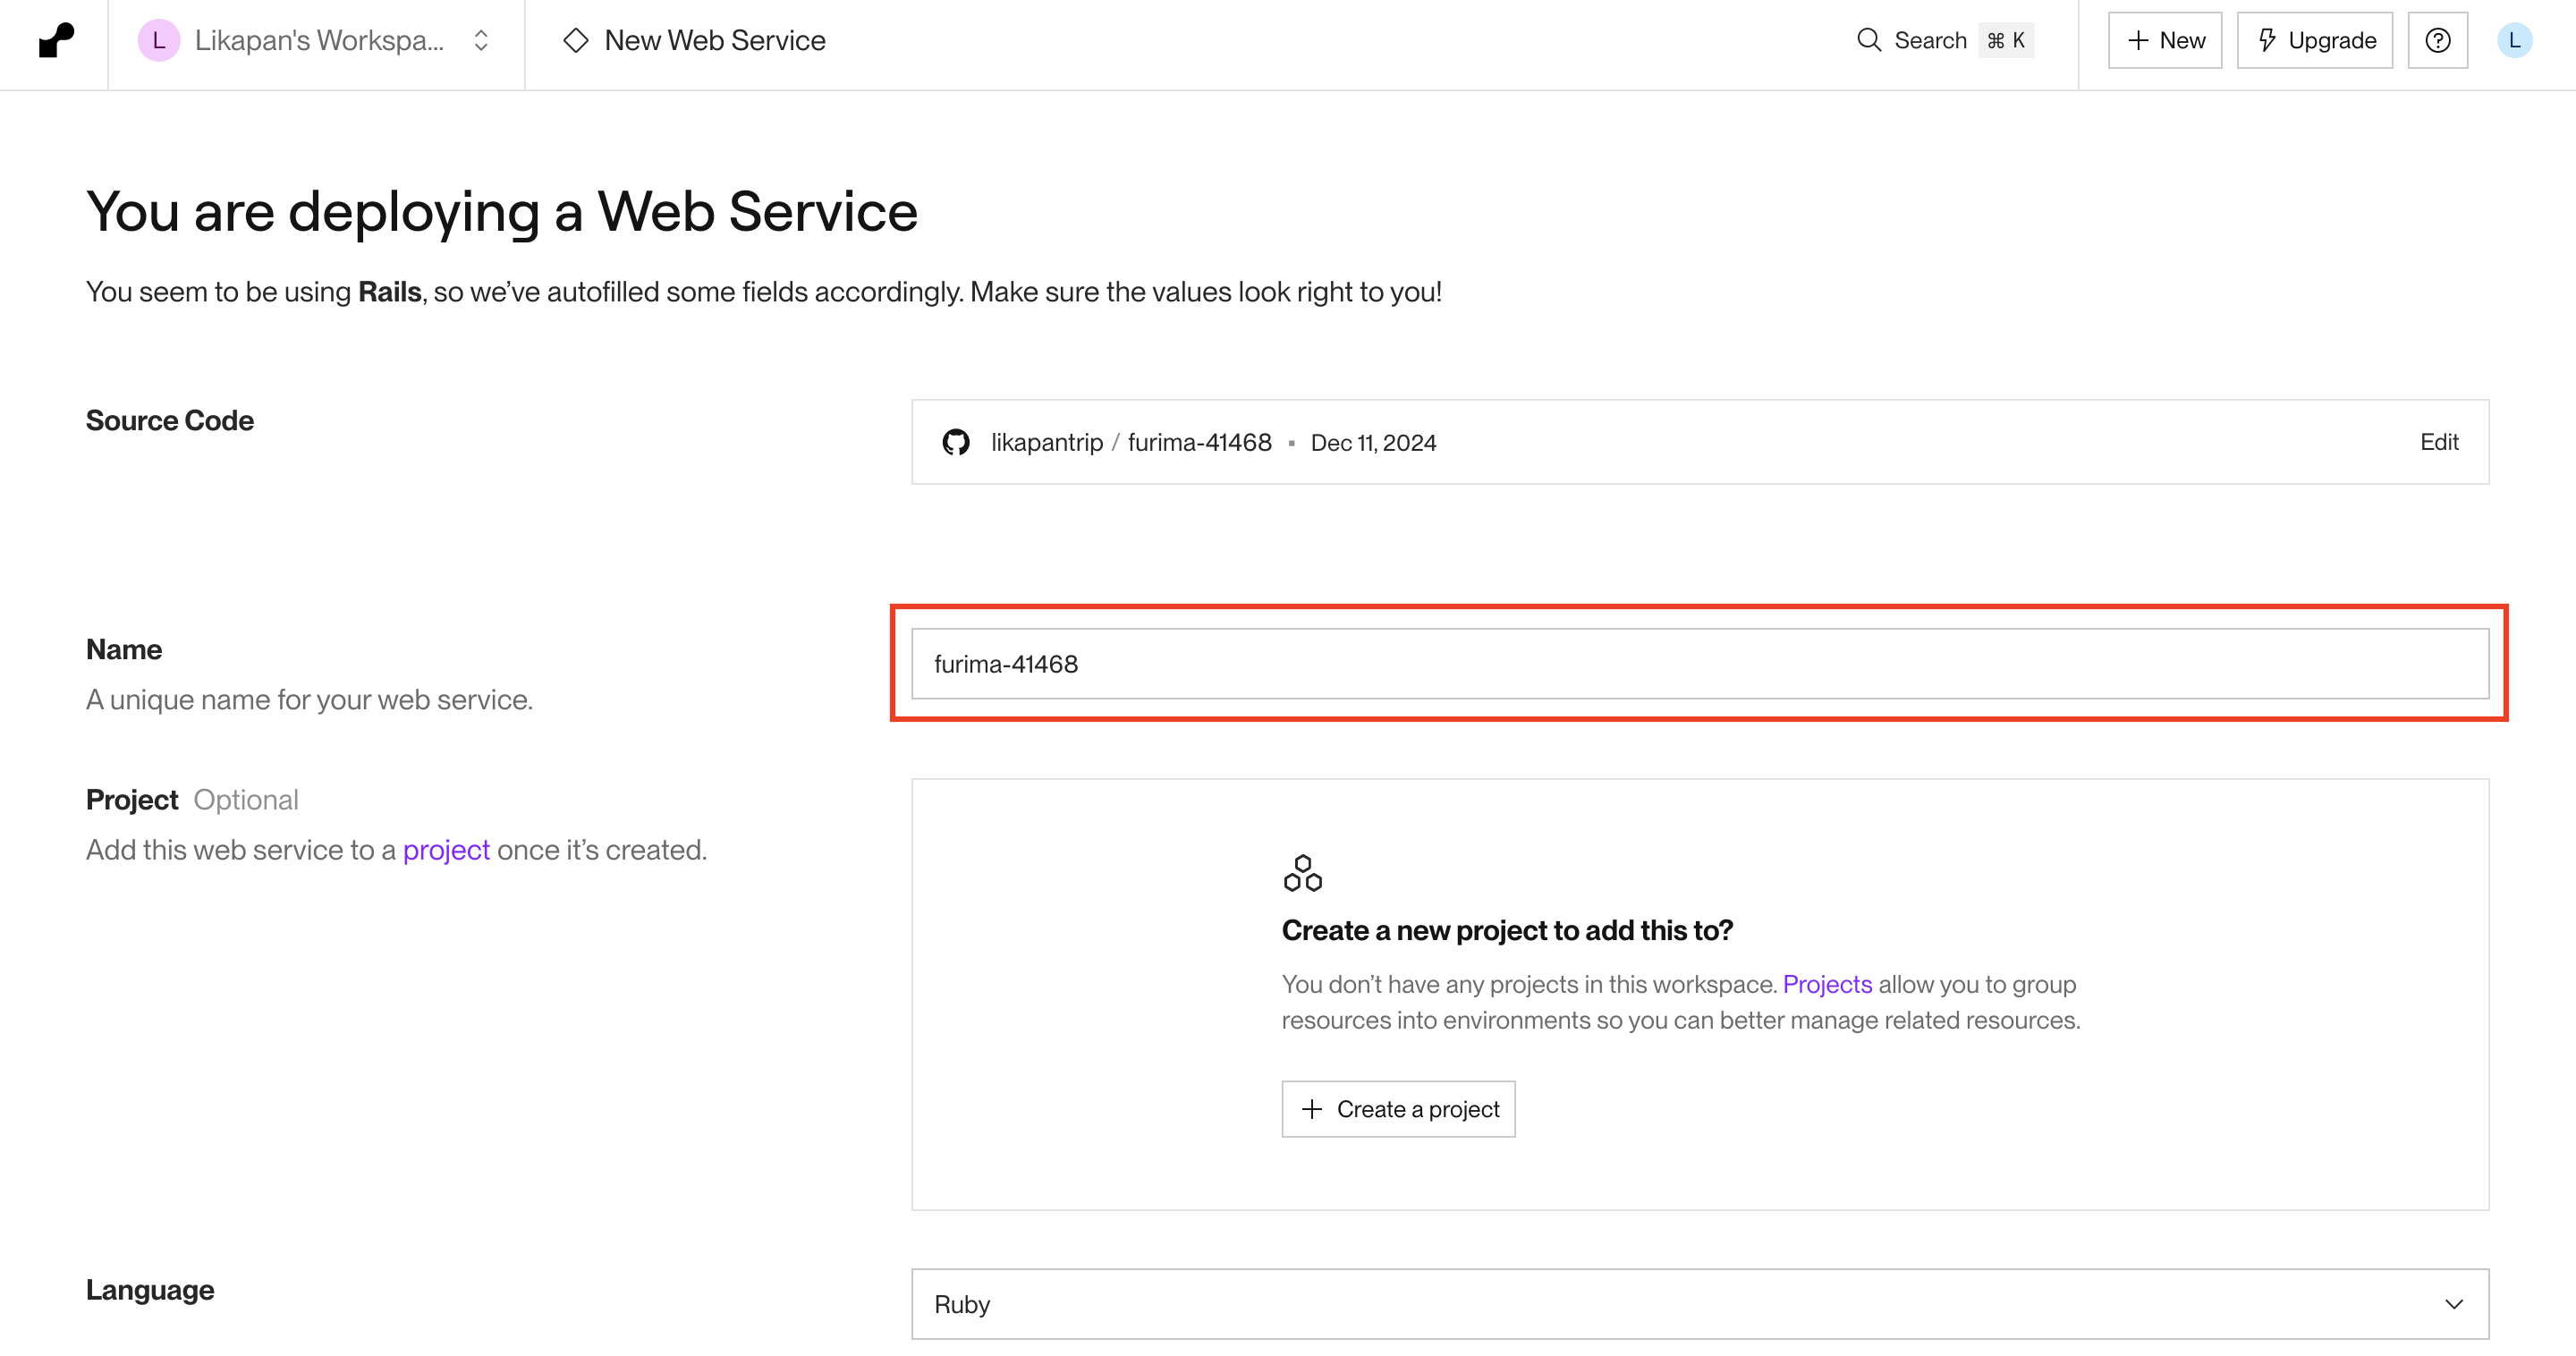
Task: Click the workspace avatar with letter L
Action: pyautogui.click(x=158, y=41)
